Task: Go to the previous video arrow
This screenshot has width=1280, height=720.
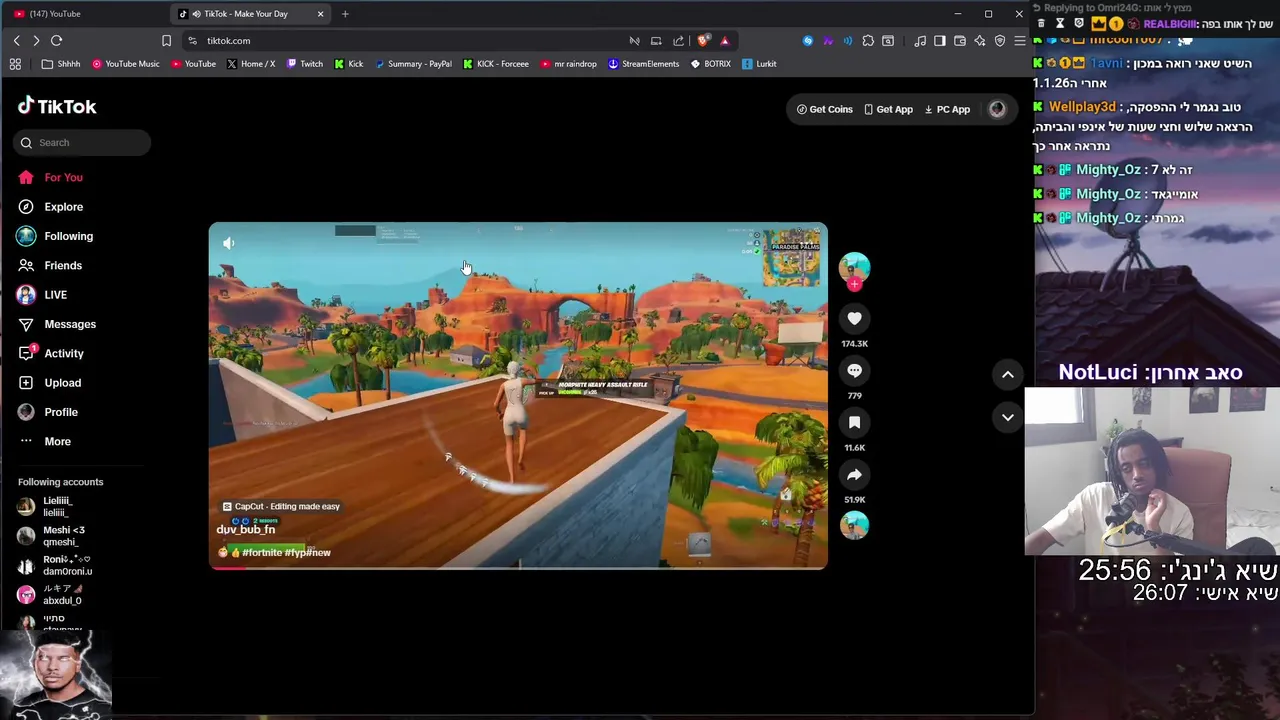Action: click(1008, 374)
